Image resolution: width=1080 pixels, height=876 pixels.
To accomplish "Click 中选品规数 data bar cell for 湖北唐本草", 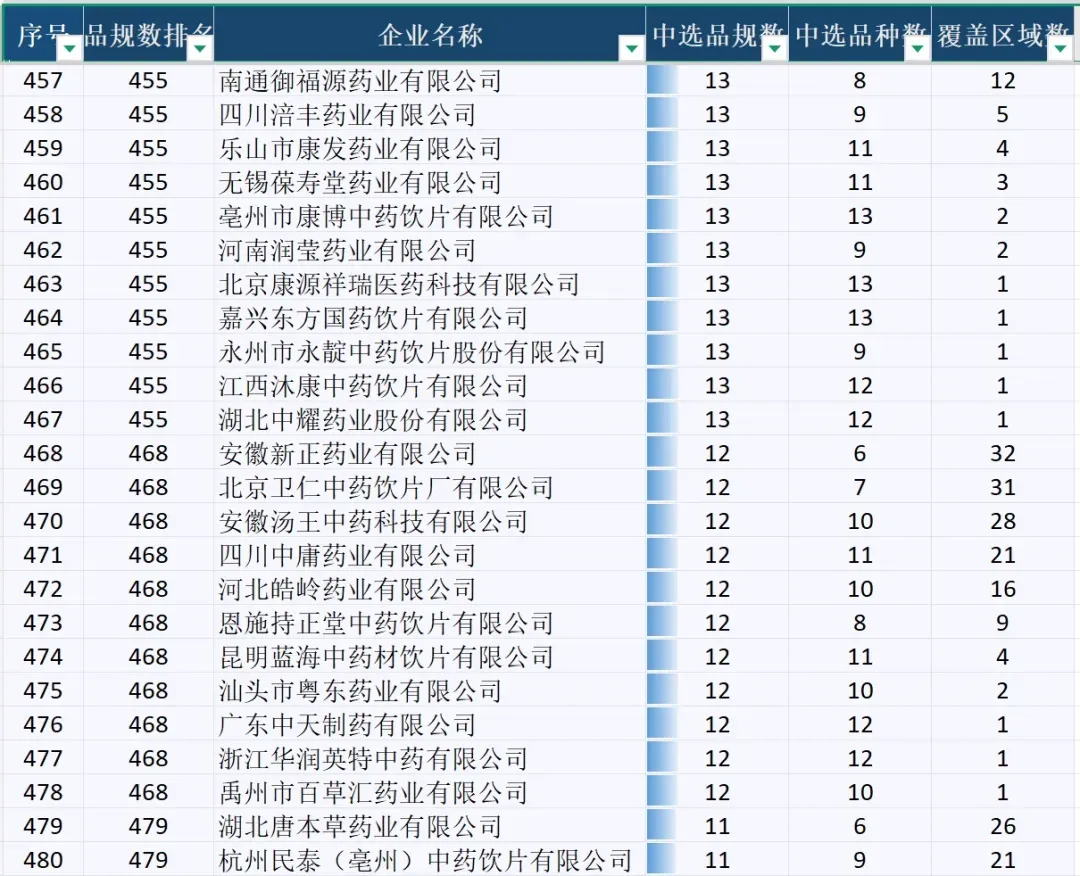I will [x=717, y=826].
